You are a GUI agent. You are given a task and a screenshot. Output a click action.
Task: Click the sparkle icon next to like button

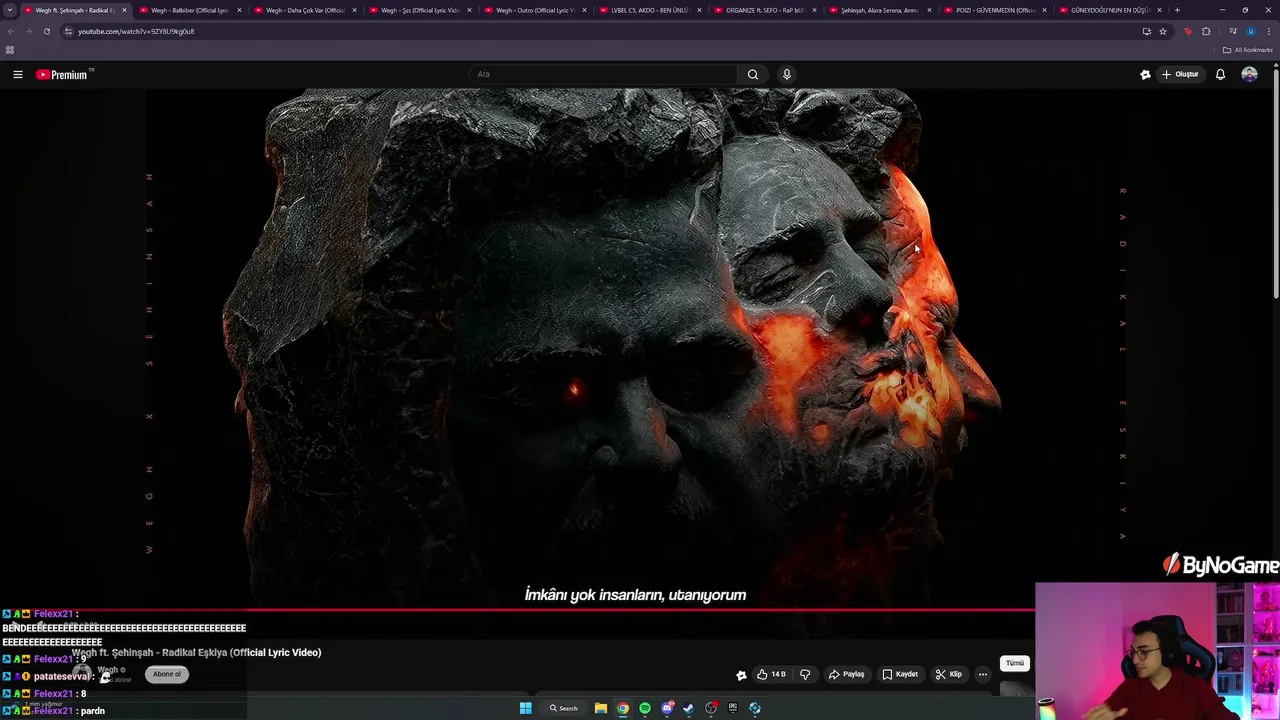[x=741, y=675]
